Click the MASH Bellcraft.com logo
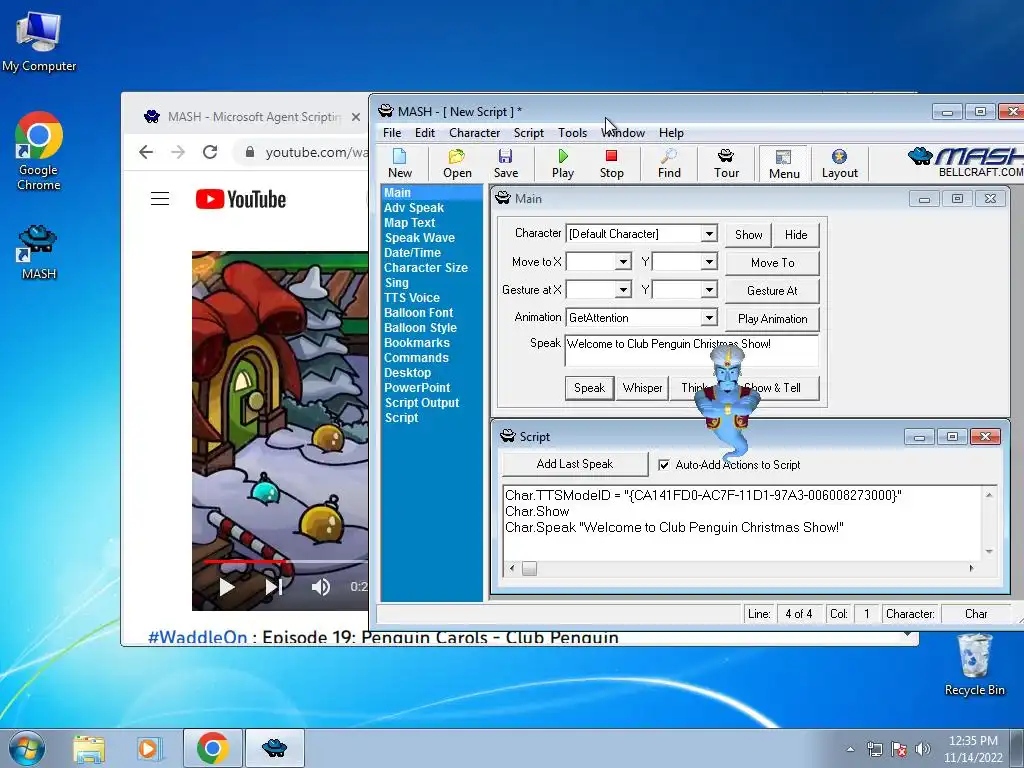 click(965, 162)
